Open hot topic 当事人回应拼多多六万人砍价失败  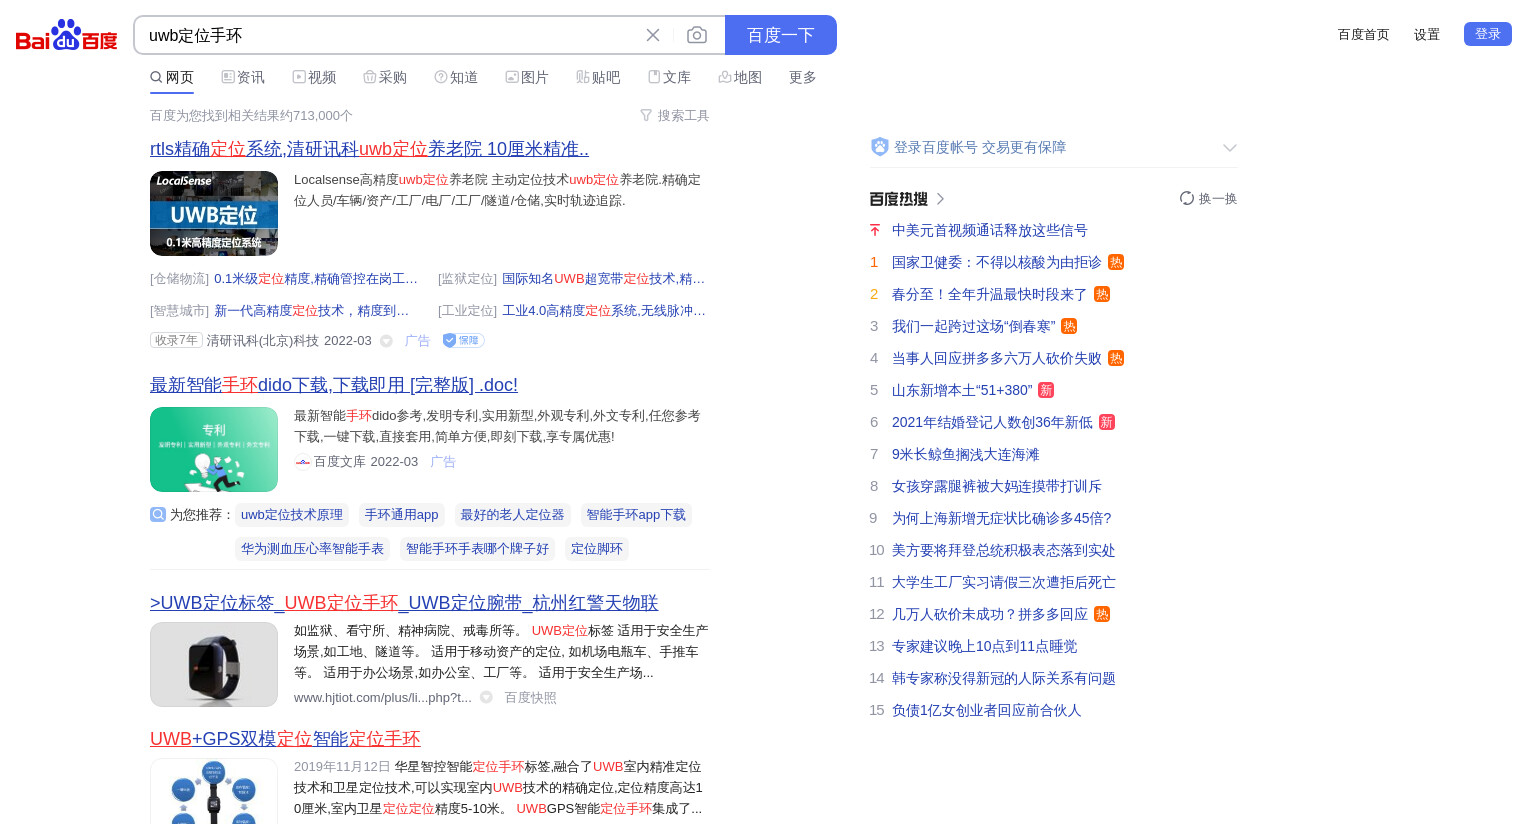(997, 359)
